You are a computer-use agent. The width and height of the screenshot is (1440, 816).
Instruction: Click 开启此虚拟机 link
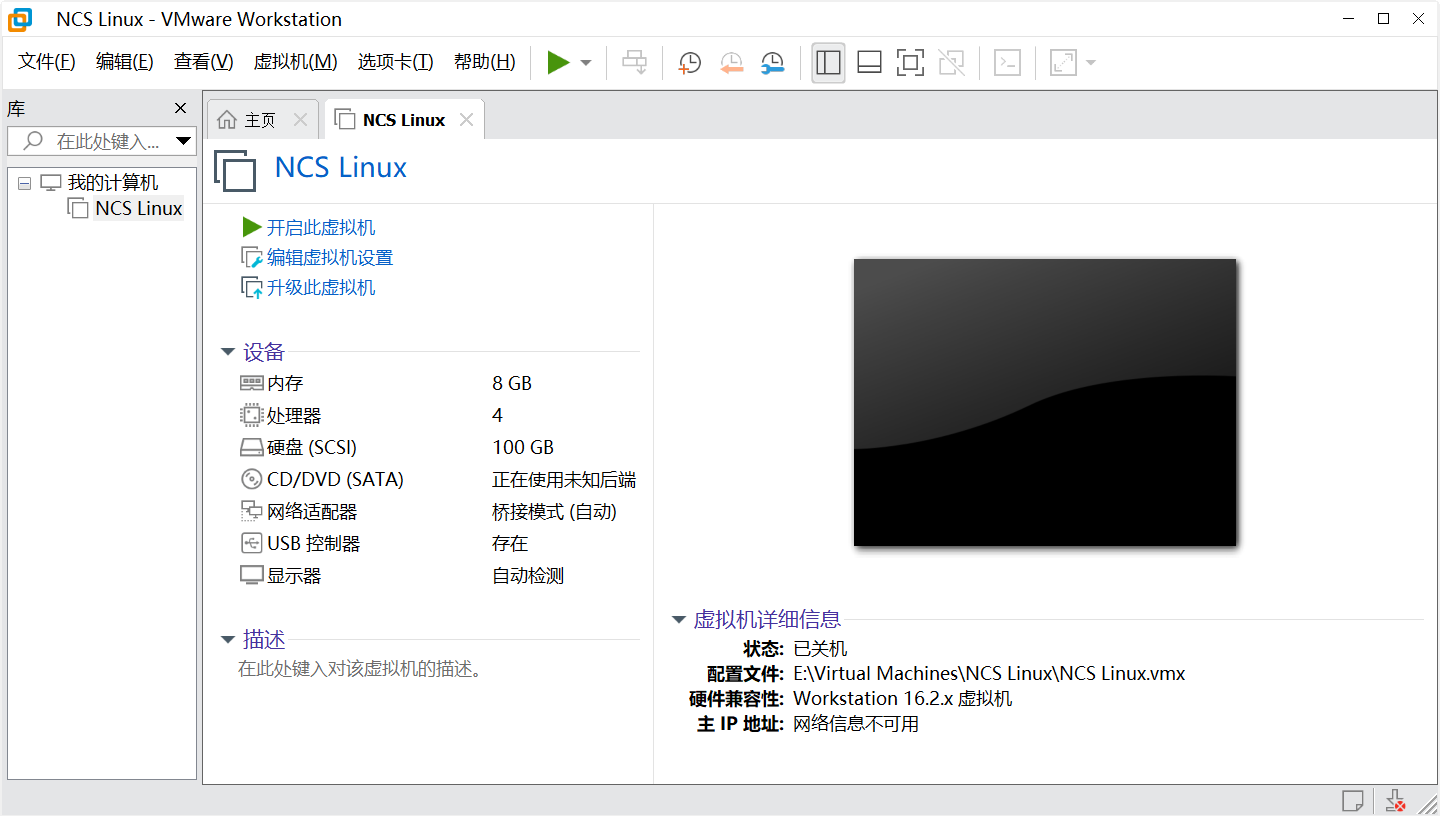pyautogui.click(x=321, y=228)
